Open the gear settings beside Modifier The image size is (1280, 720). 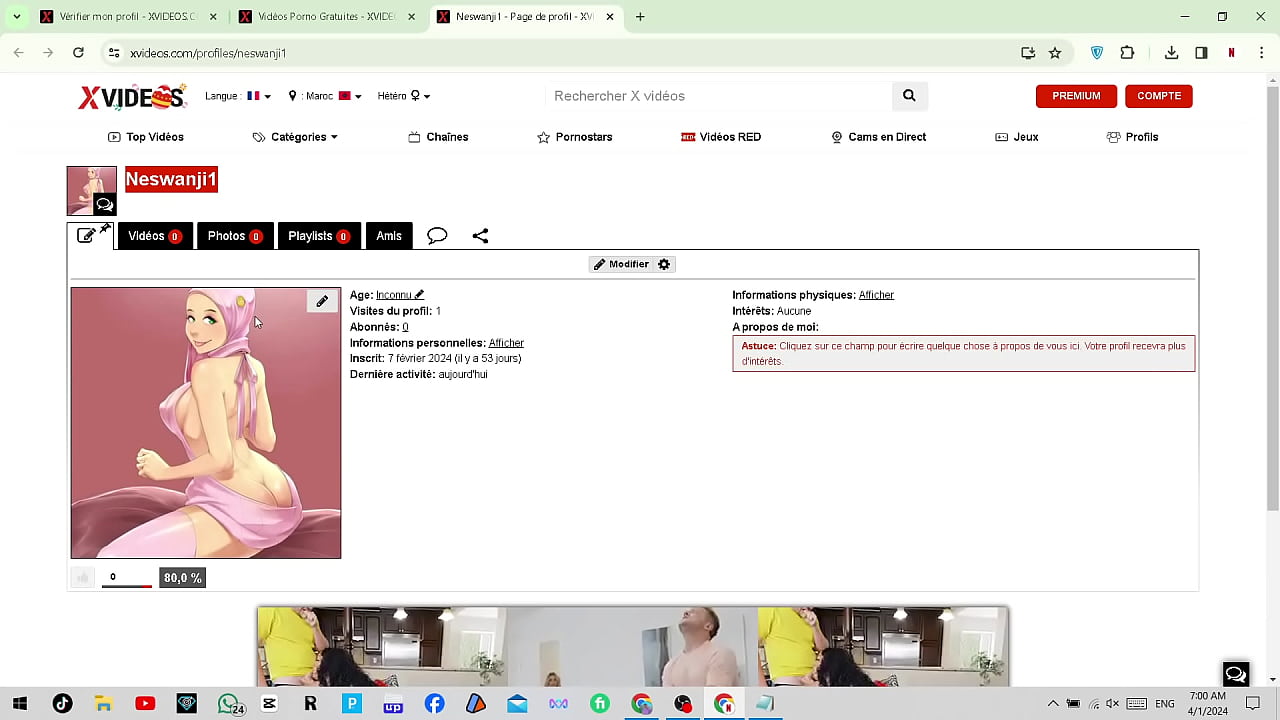664,264
